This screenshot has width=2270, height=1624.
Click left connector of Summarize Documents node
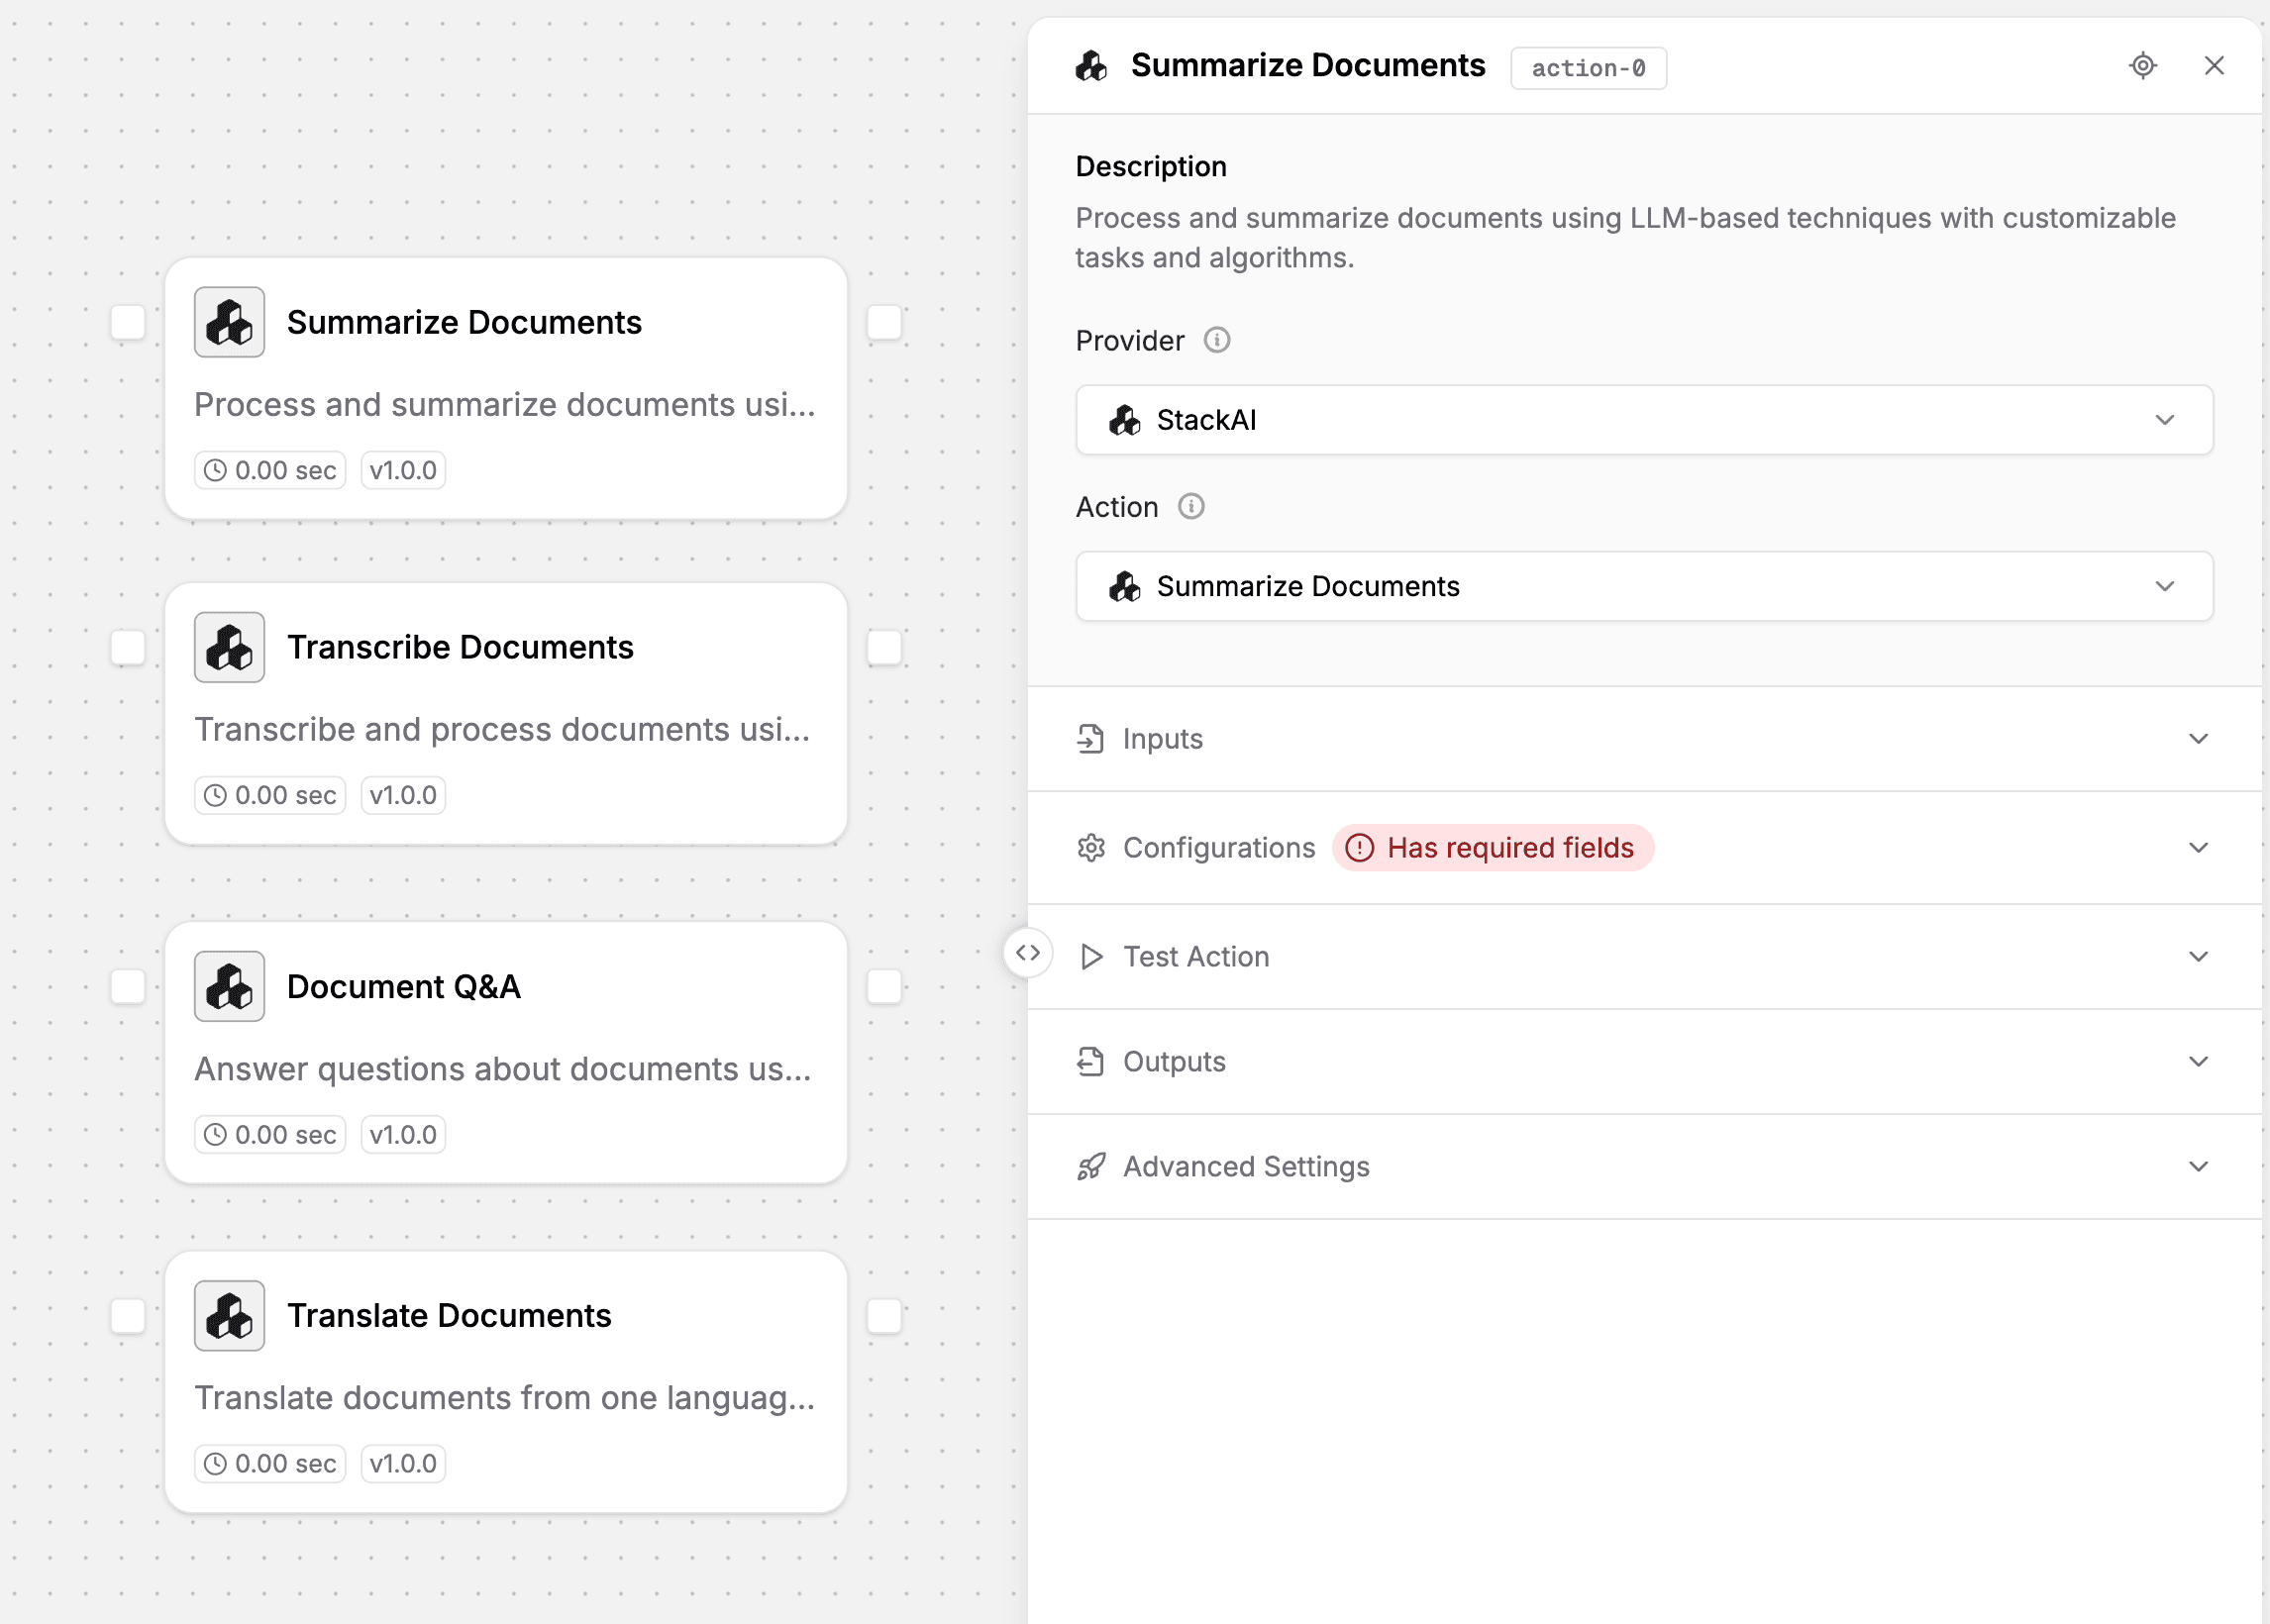(128, 323)
